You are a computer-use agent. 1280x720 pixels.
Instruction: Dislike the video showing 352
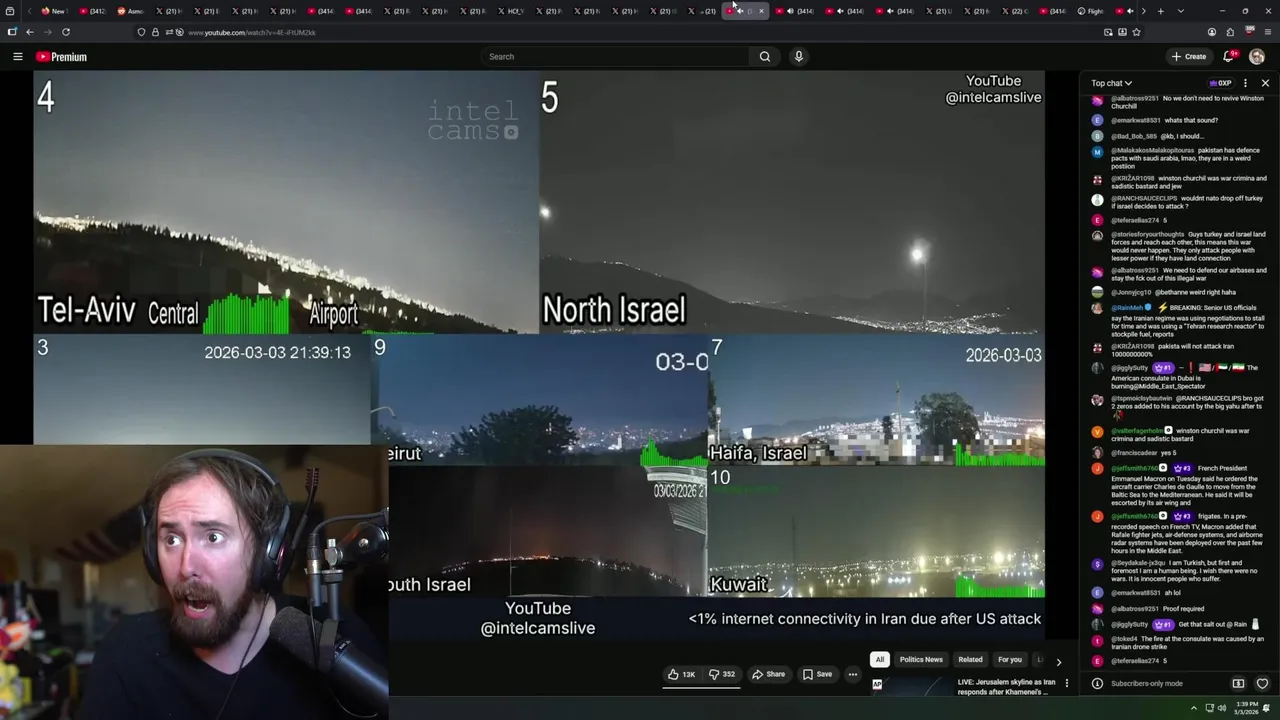pyautogui.click(x=723, y=674)
